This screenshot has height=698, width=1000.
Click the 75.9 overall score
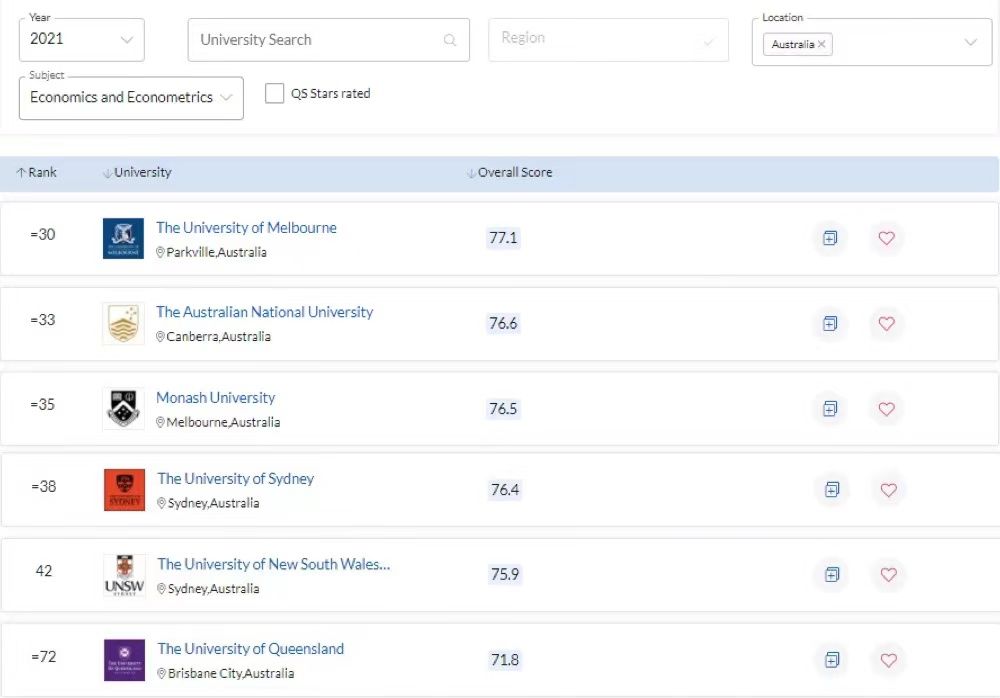click(x=505, y=574)
